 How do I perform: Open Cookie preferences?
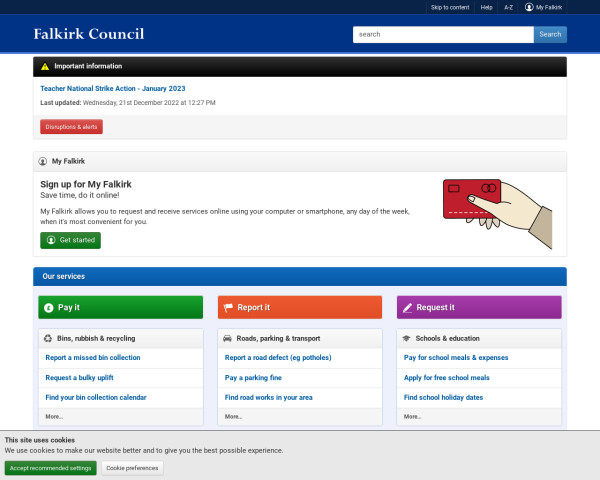tap(132, 468)
